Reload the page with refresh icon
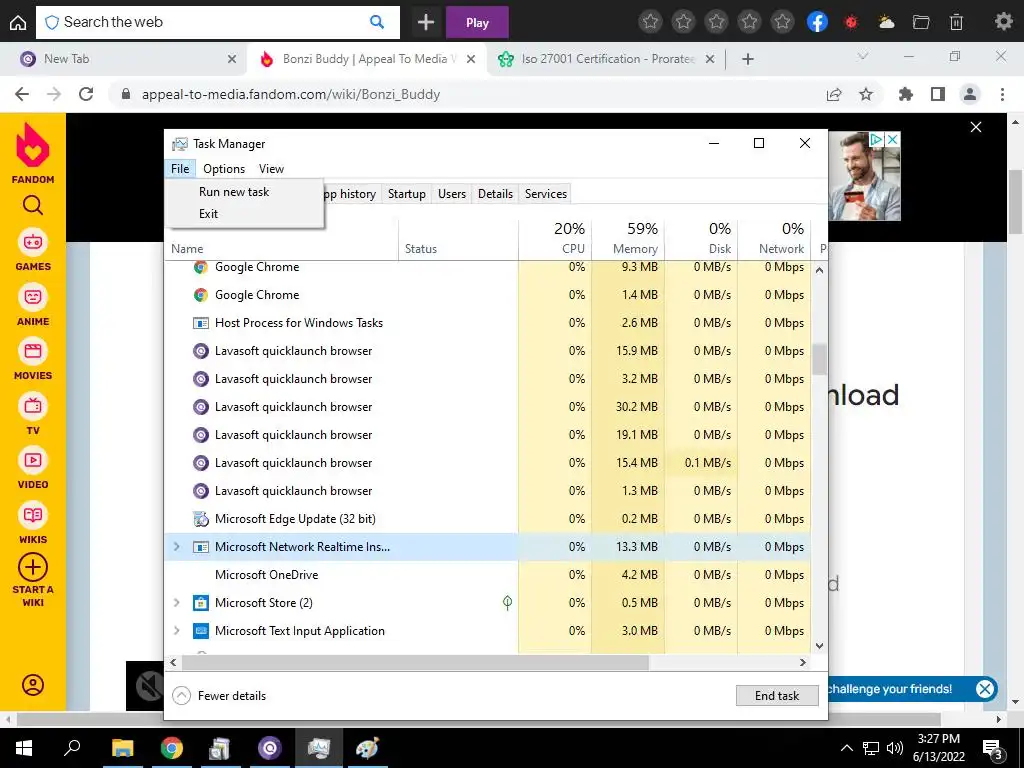This screenshot has height=768, width=1024. (x=86, y=94)
